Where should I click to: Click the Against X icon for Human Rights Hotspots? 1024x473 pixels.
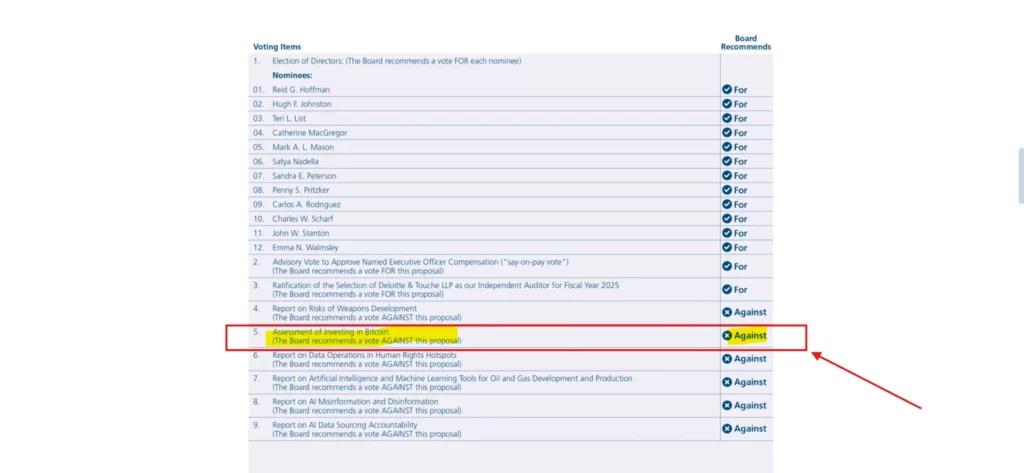(726, 359)
